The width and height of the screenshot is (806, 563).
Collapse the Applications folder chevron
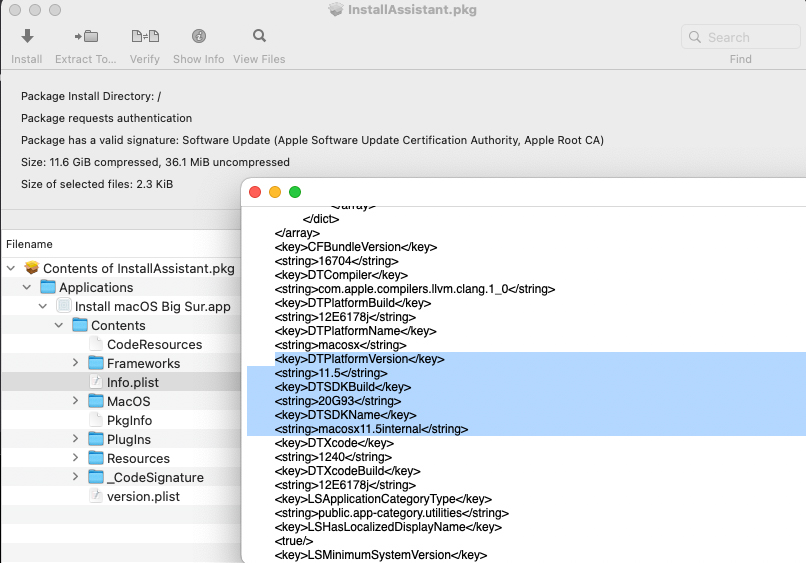[x=27, y=287]
